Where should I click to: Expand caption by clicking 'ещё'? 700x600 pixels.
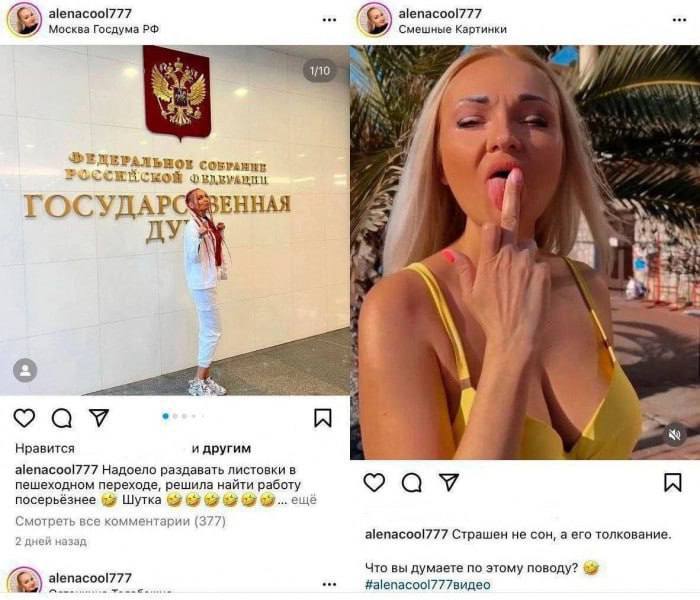coord(304,500)
